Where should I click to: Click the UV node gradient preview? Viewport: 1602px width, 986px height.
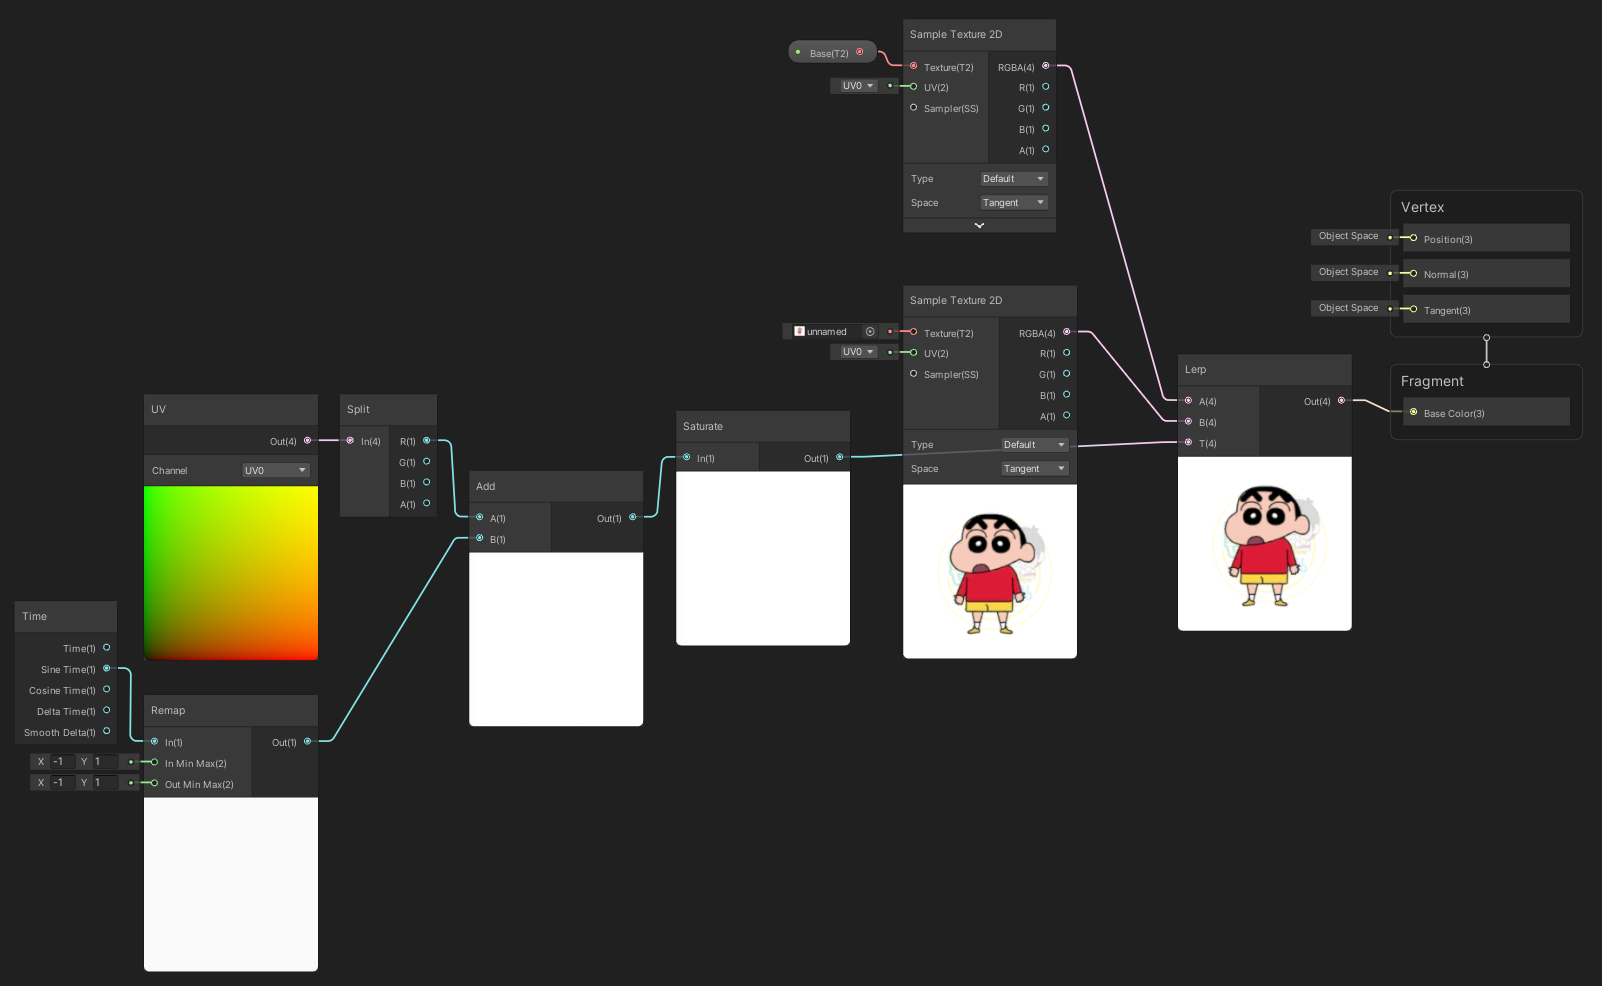(231, 573)
